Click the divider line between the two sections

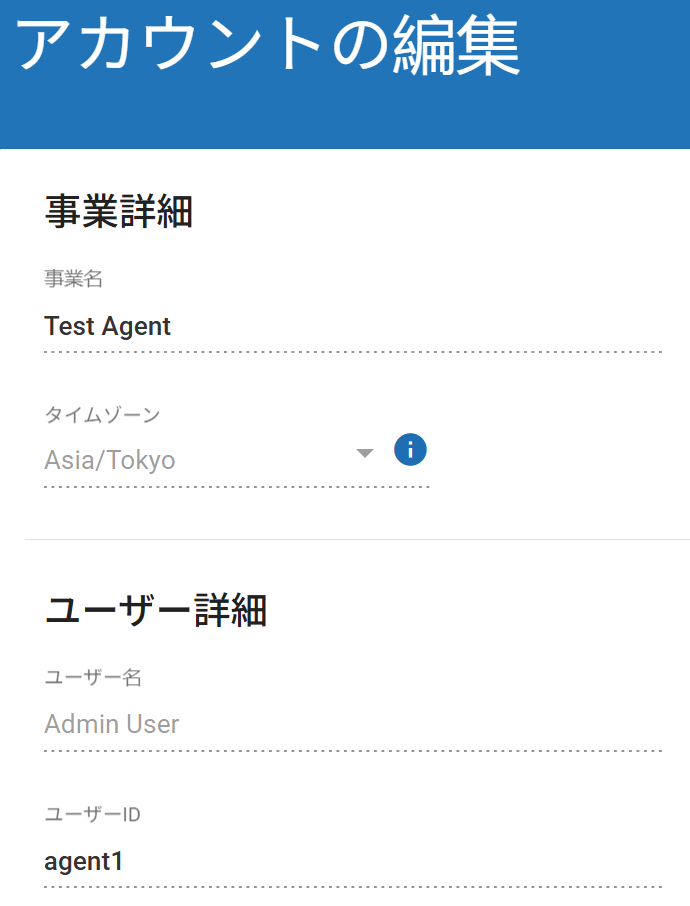pos(357,540)
